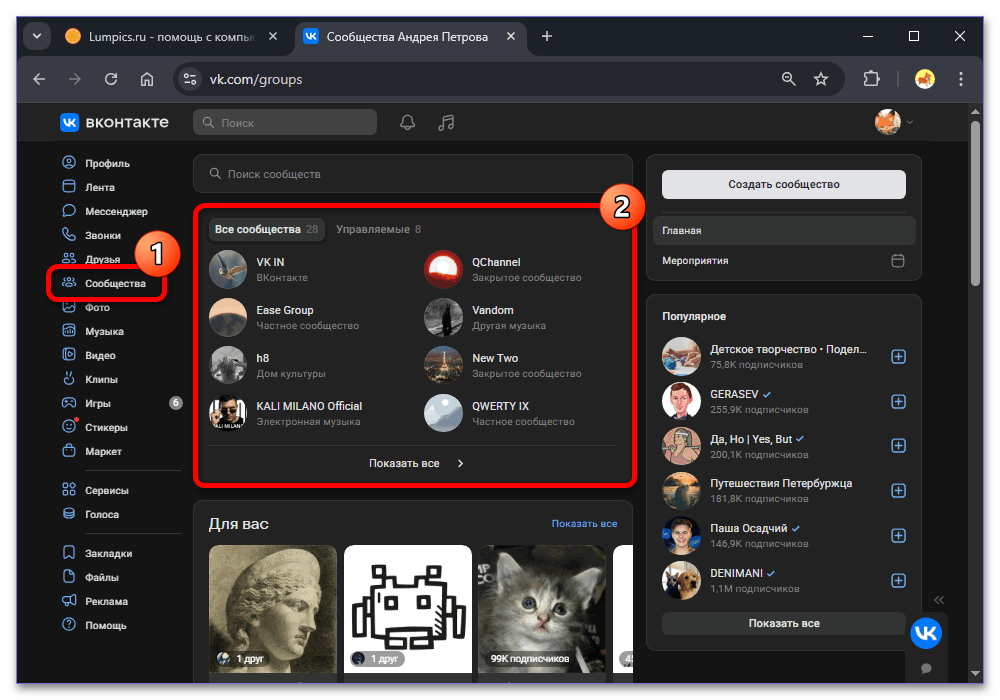The height and width of the screenshot is (700, 1000).
Task: Click the vk.com/groups address bar
Action: click(x=485, y=79)
